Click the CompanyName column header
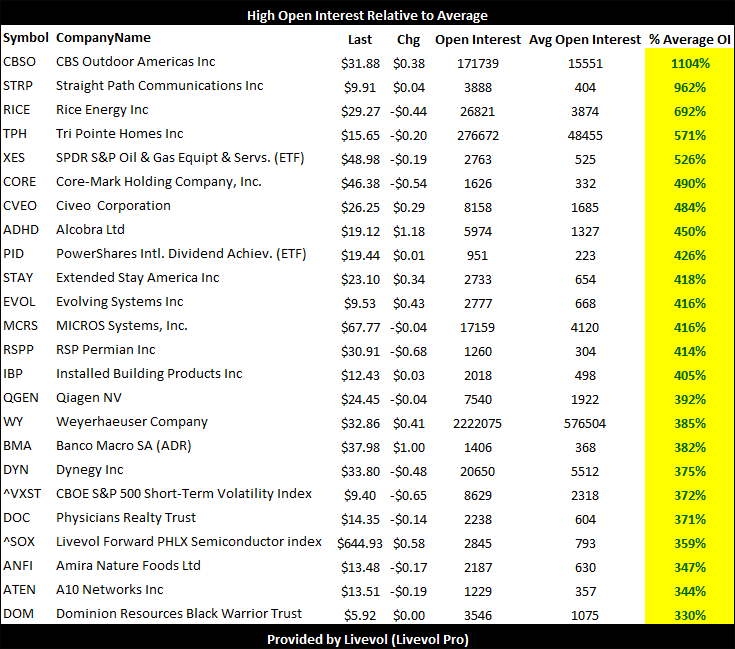 pos(103,37)
